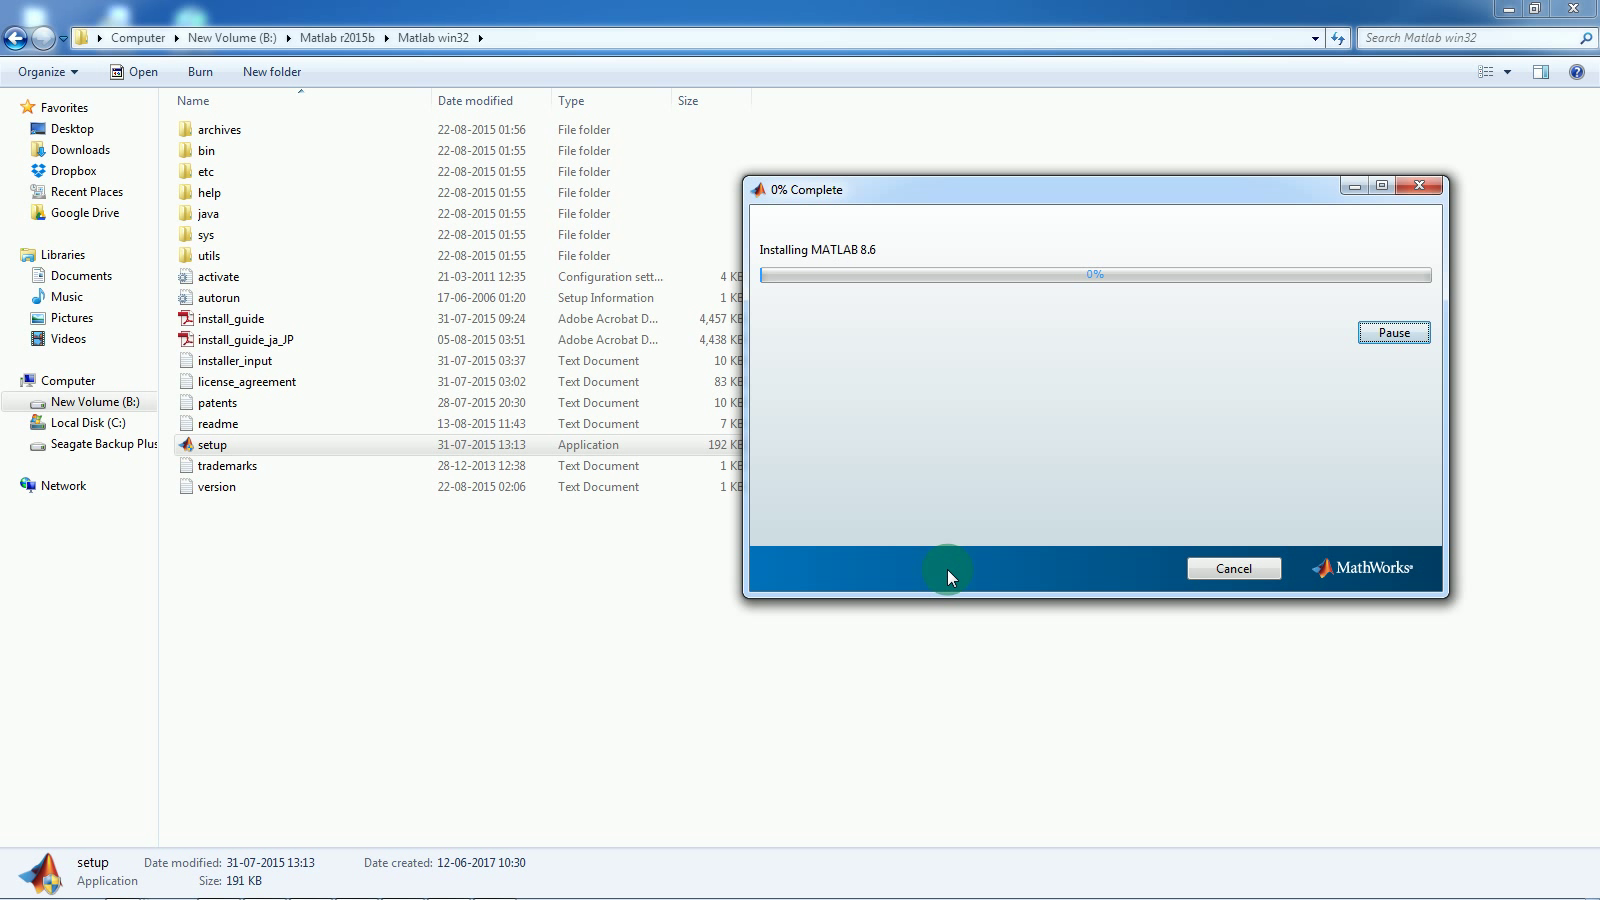
Task: Expand breadcrumb arrow after New Volume (B:)
Action: (x=288, y=38)
